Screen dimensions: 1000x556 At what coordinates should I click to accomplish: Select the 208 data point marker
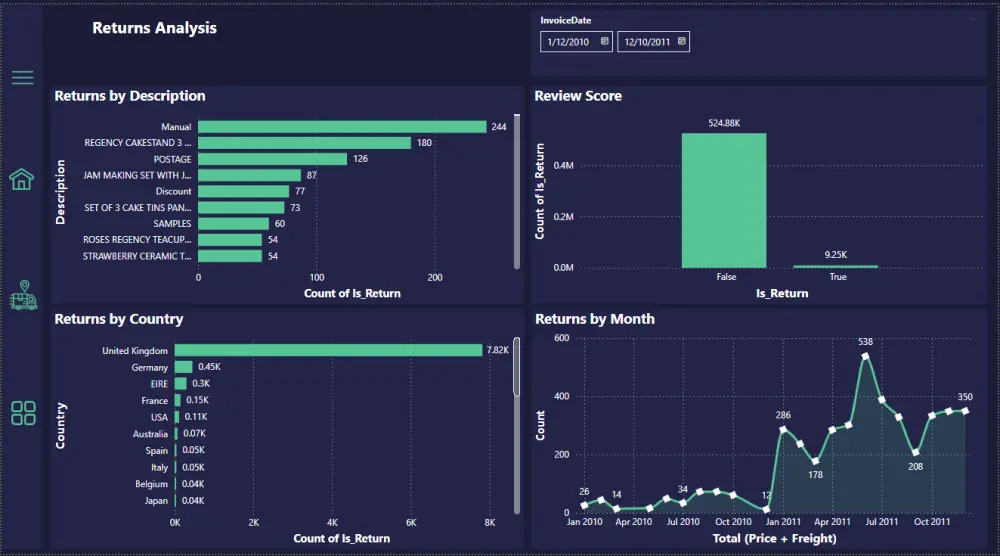click(915, 452)
